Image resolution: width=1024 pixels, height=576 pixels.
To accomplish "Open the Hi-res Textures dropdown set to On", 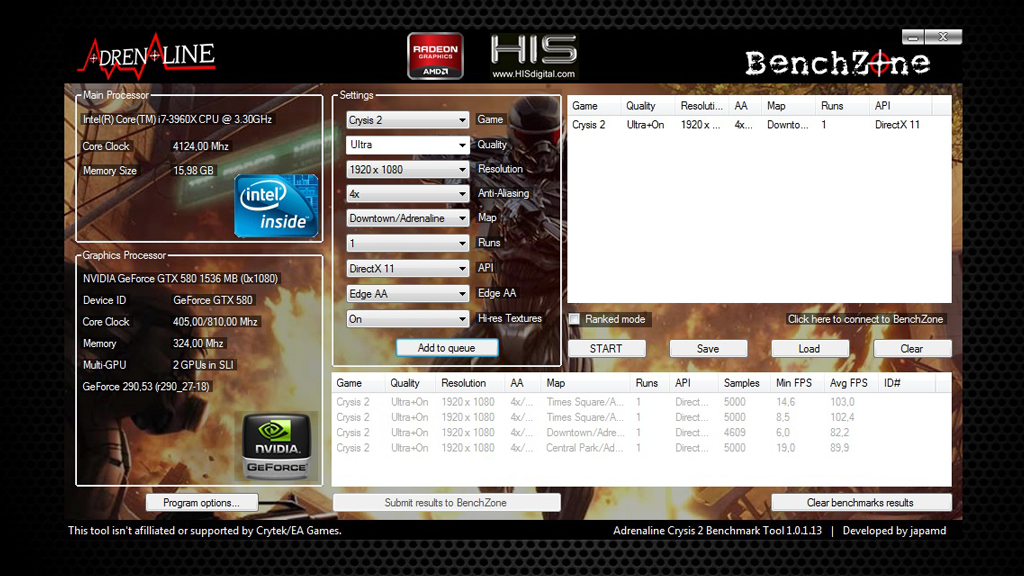I will pyautogui.click(x=407, y=319).
